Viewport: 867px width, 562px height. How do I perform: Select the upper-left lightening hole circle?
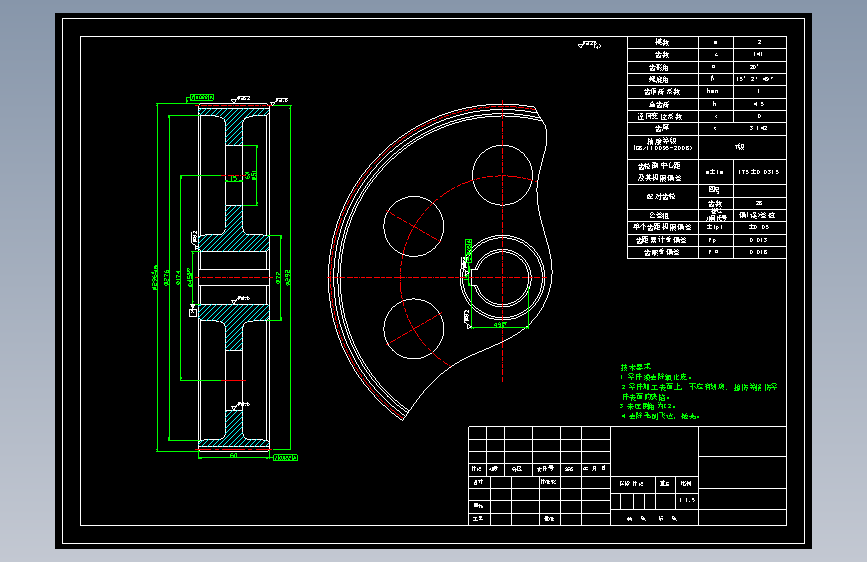tap(414, 226)
